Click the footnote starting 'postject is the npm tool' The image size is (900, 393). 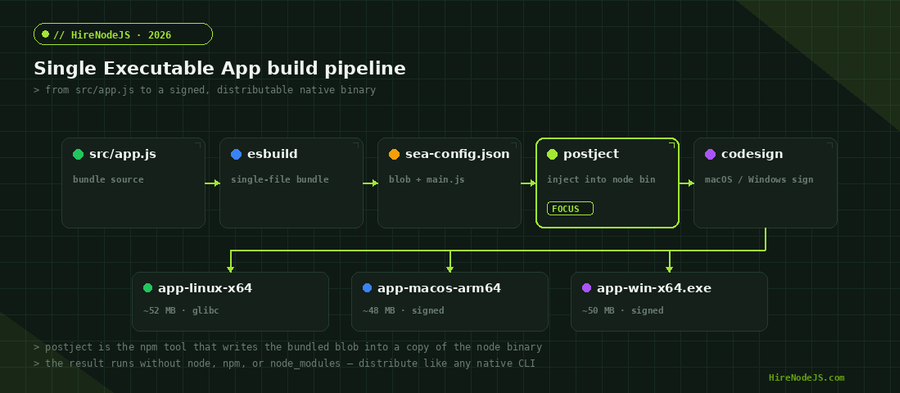(288, 347)
